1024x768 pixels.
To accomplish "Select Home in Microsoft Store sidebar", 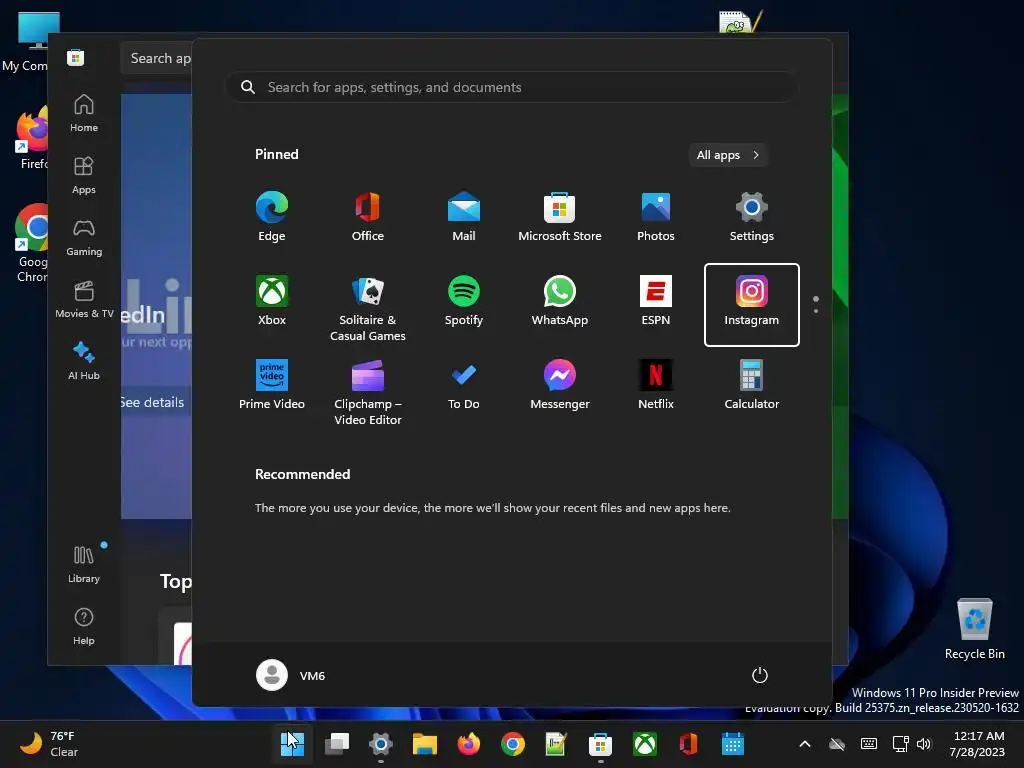I will point(84,113).
